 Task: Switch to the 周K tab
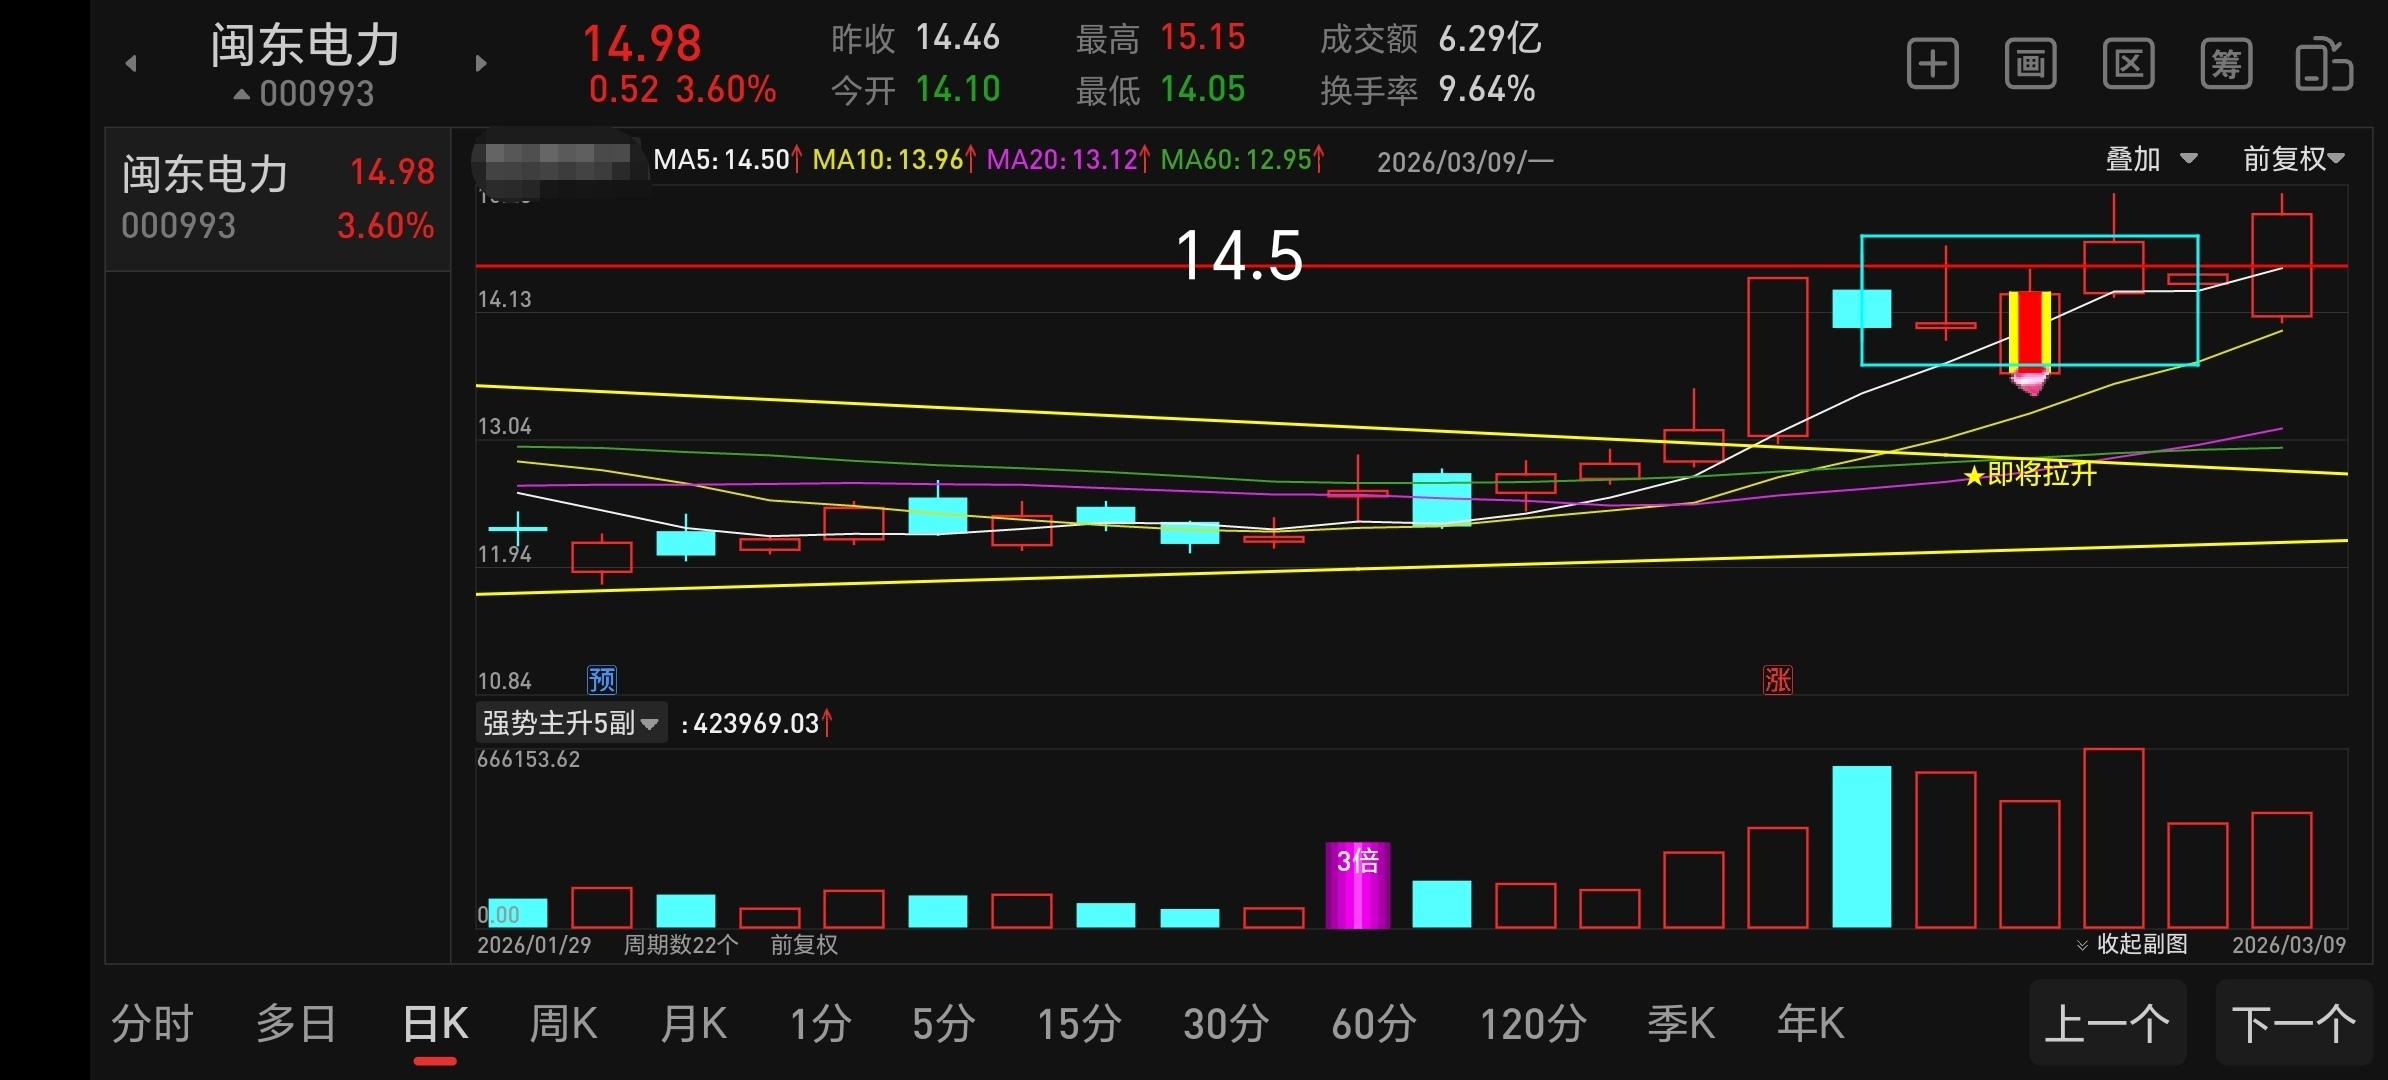click(x=563, y=1024)
